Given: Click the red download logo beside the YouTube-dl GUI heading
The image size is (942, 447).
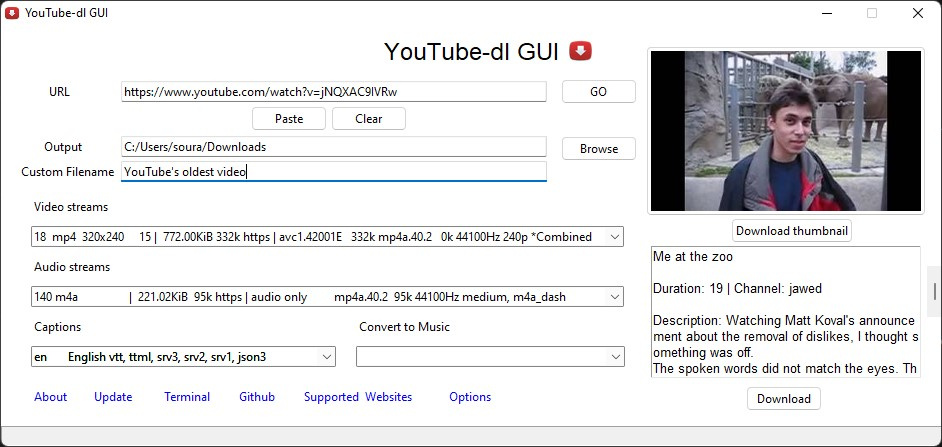Looking at the screenshot, I should click(x=580, y=51).
